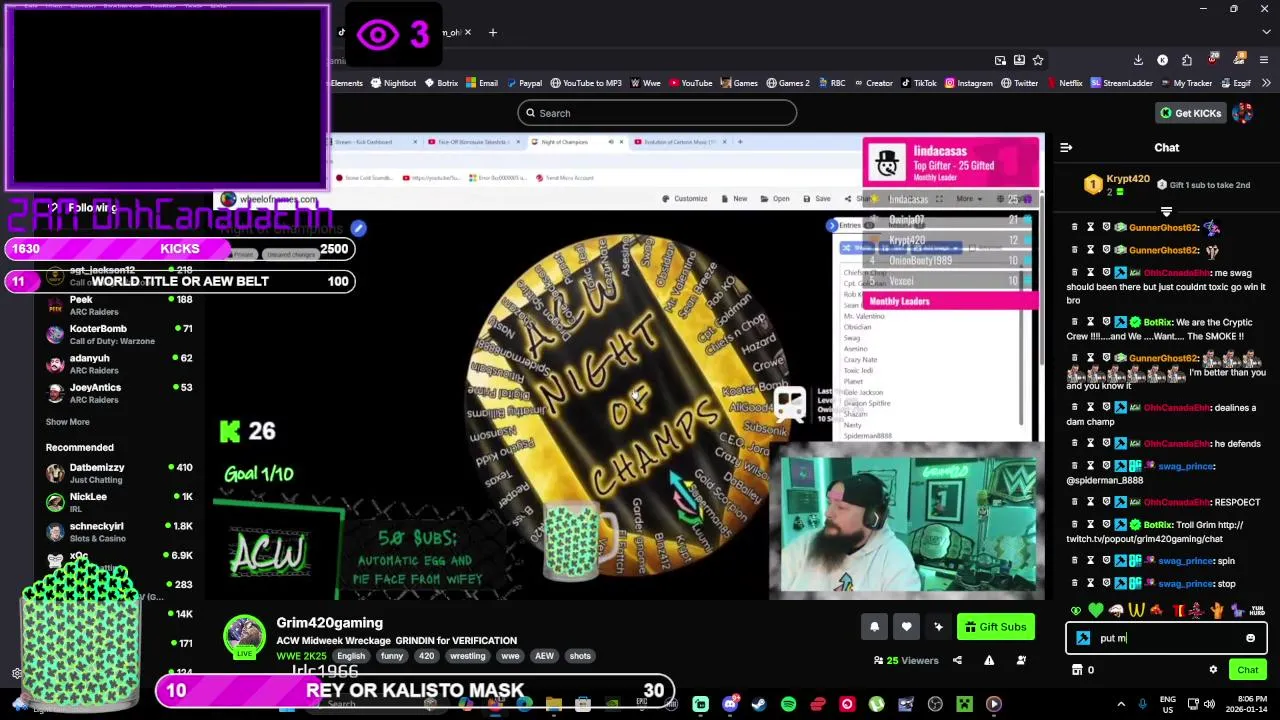Open the Netflix bookmark
The width and height of the screenshot is (1280, 720).
(x=1064, y=83)
